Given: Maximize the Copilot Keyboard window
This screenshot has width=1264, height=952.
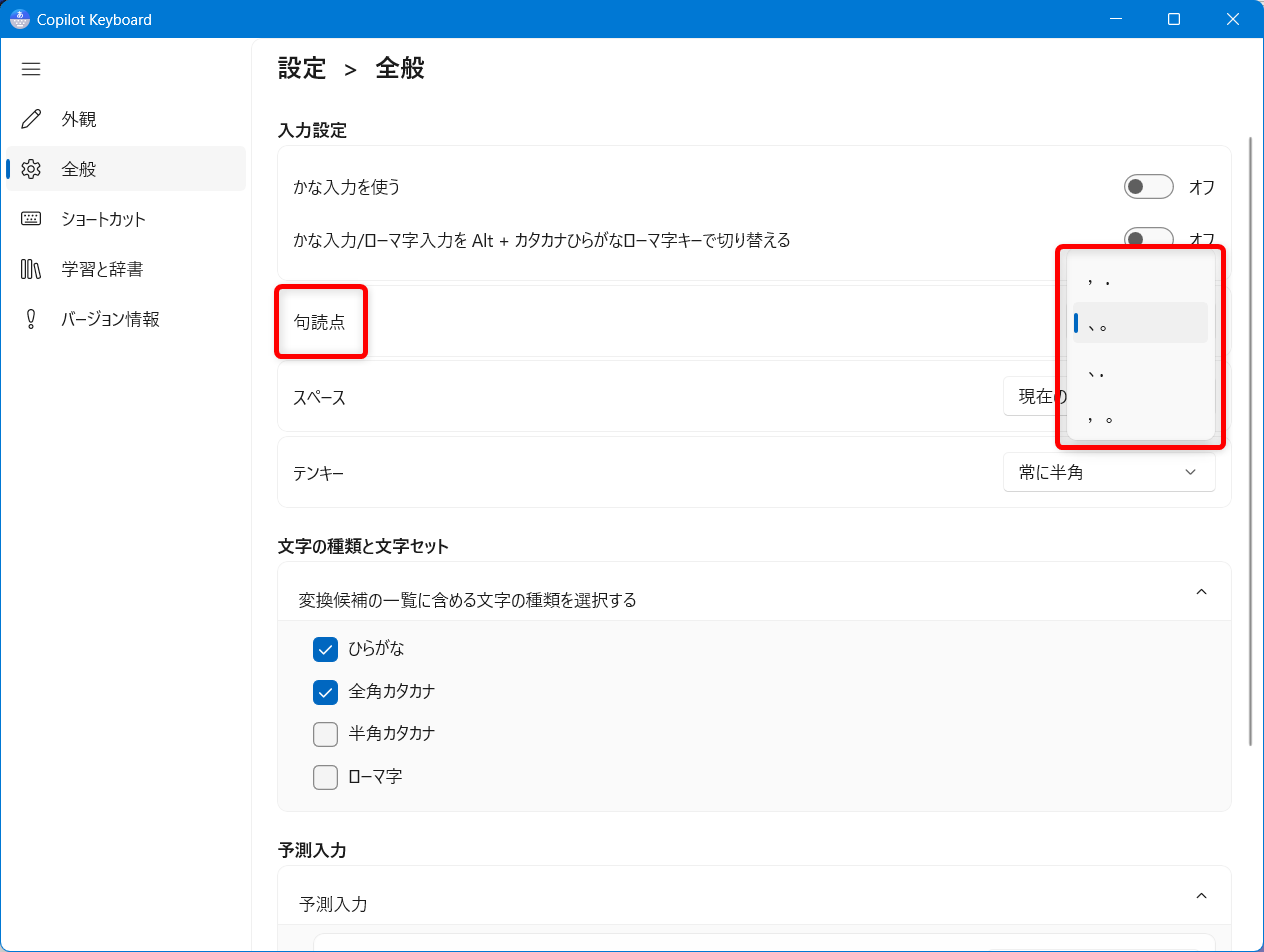Looking at the screenshot, I should [x=1174, y=19].
